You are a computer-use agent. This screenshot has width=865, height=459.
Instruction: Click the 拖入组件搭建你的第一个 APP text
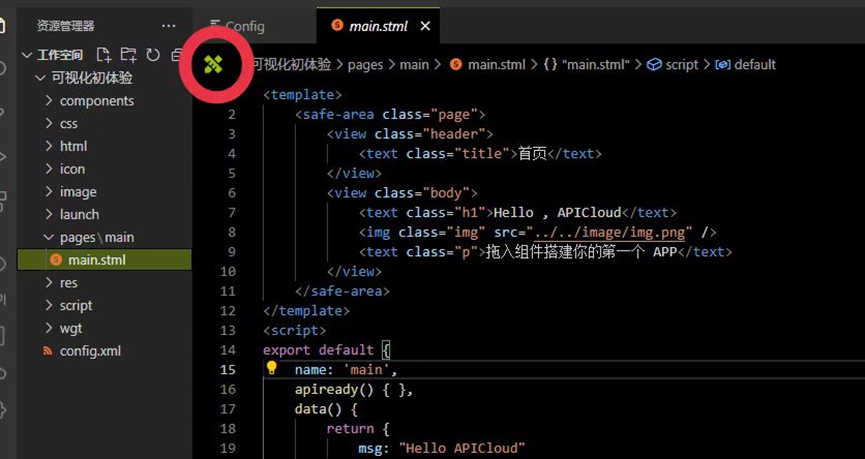point(581,252)
